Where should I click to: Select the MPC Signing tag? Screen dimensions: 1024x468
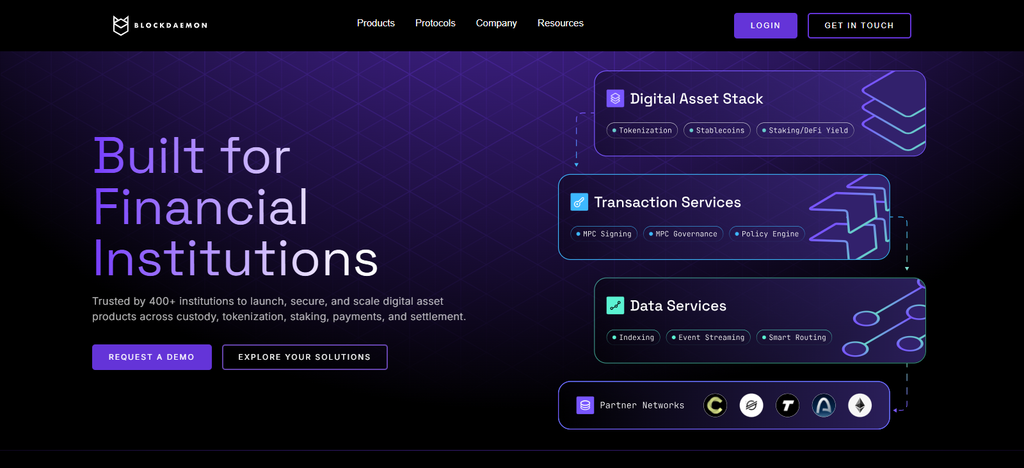tap(603, 234)
